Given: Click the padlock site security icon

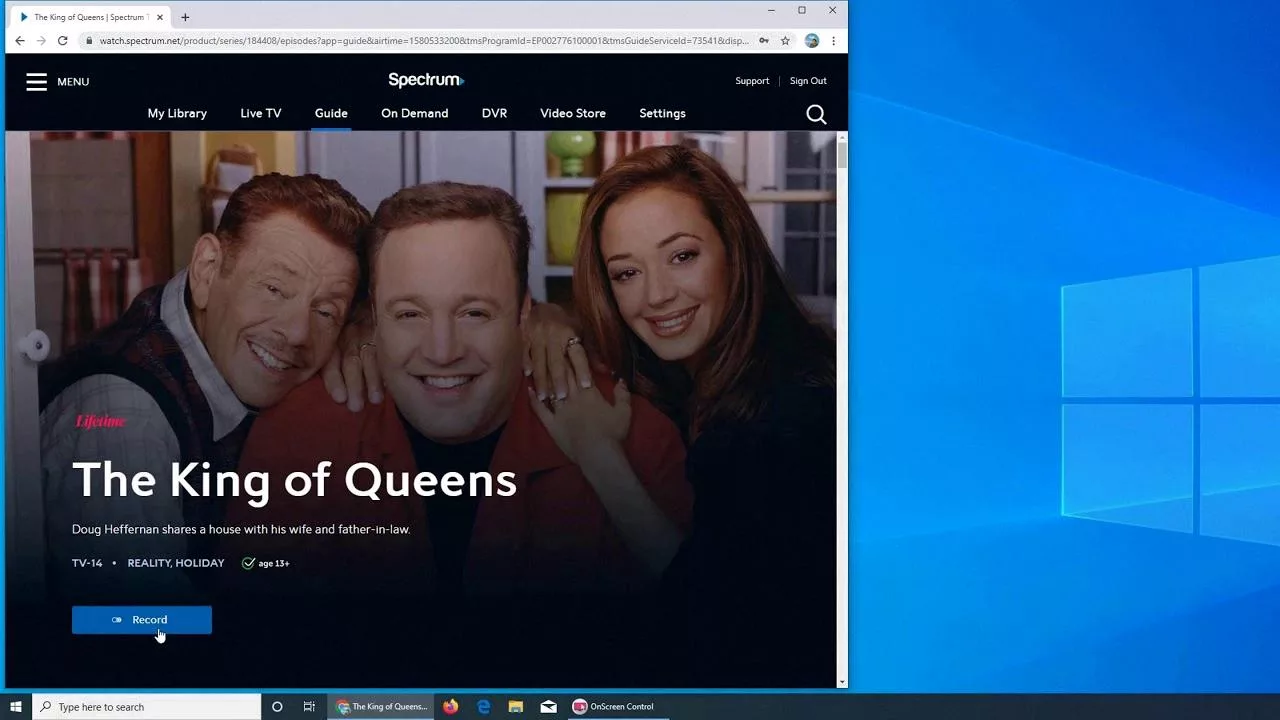Looking at the screenshot, I should pyautogui.click(x=90, y=41).
